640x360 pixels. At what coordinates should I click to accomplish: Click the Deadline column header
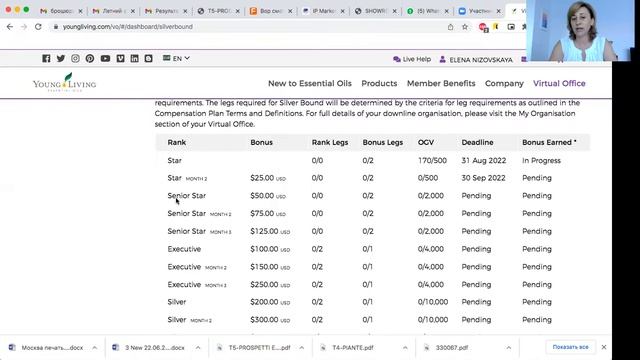(477, 142)
